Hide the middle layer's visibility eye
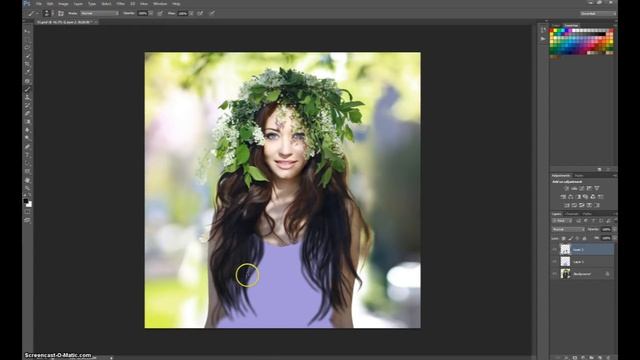The width and height of the screenshot is (640, 360). [554, 262]
